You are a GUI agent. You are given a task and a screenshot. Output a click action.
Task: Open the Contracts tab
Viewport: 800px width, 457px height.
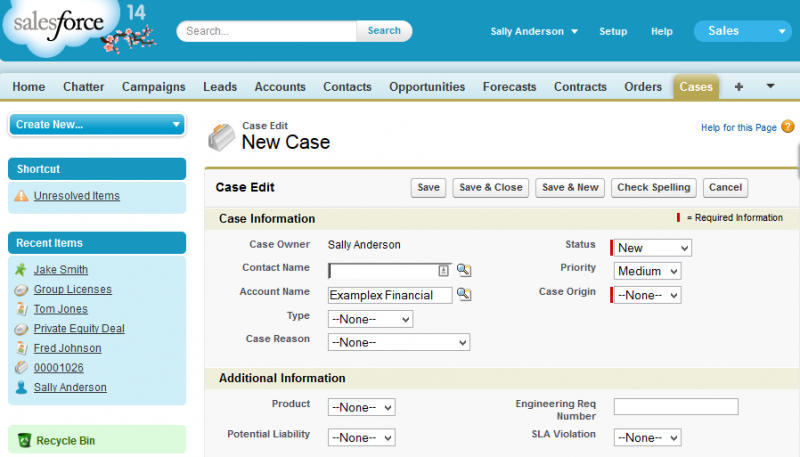pos(580,87)
